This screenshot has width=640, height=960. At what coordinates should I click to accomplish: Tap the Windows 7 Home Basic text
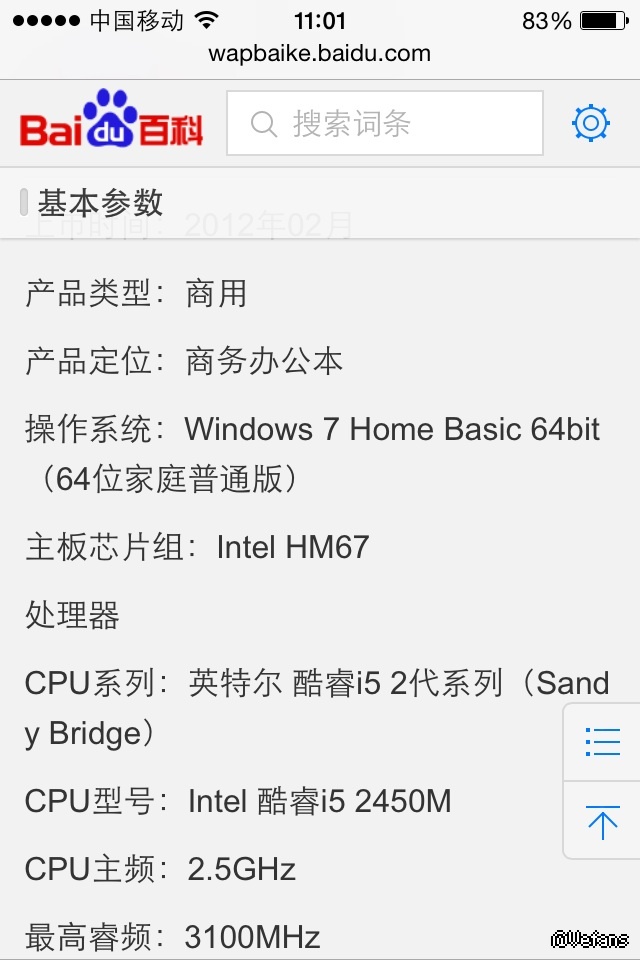[x=392, y=429]
